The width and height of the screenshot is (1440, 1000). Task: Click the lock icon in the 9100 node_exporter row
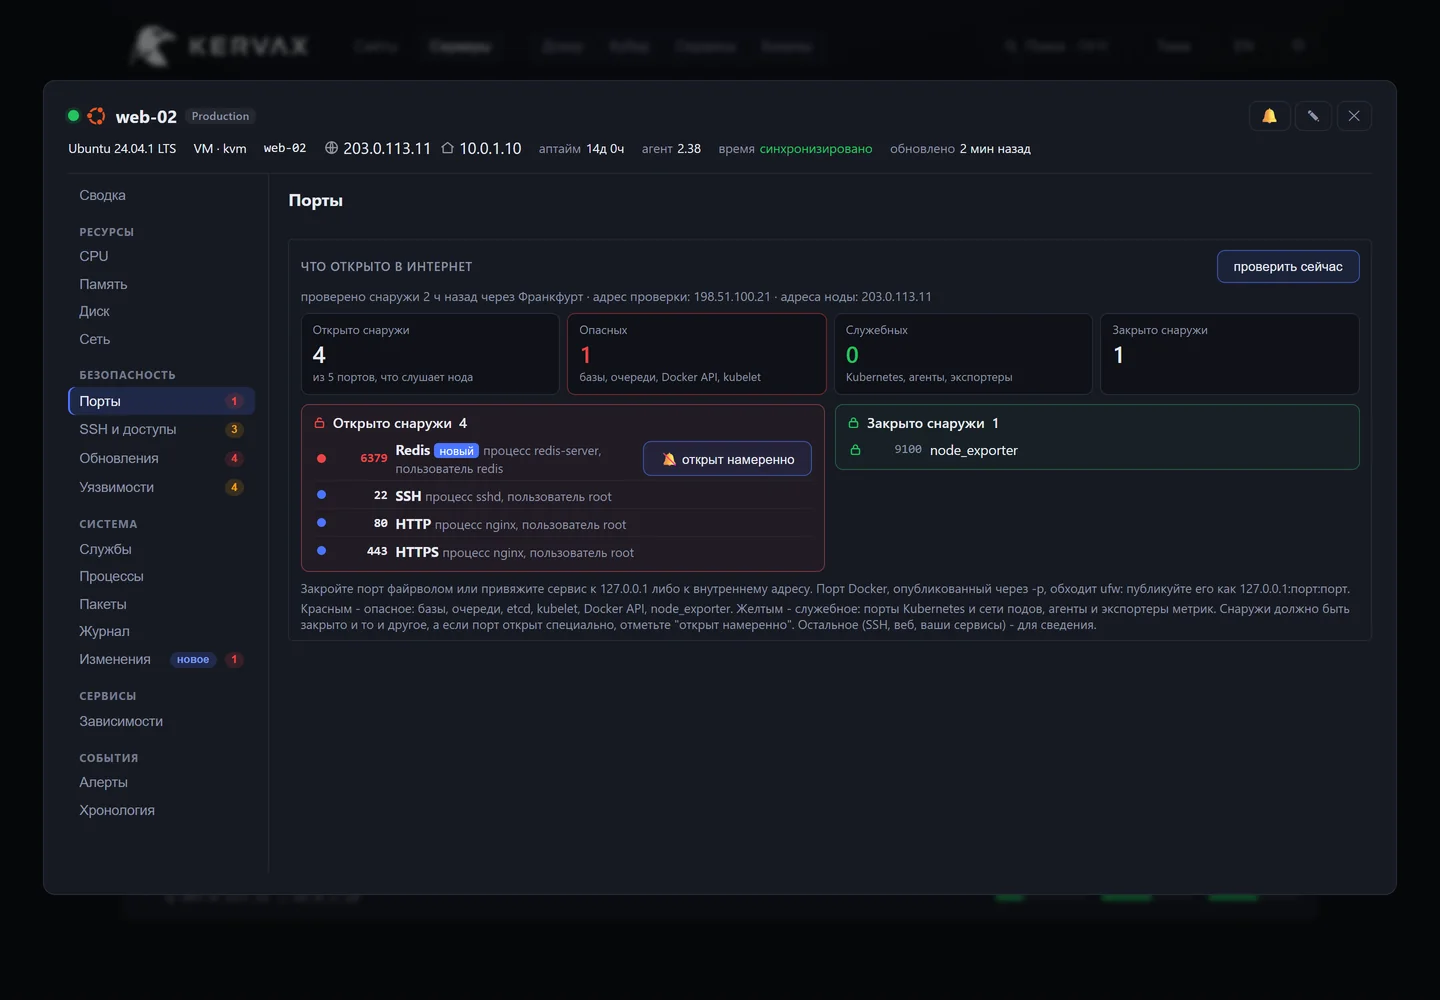click(x=855, y=450)
